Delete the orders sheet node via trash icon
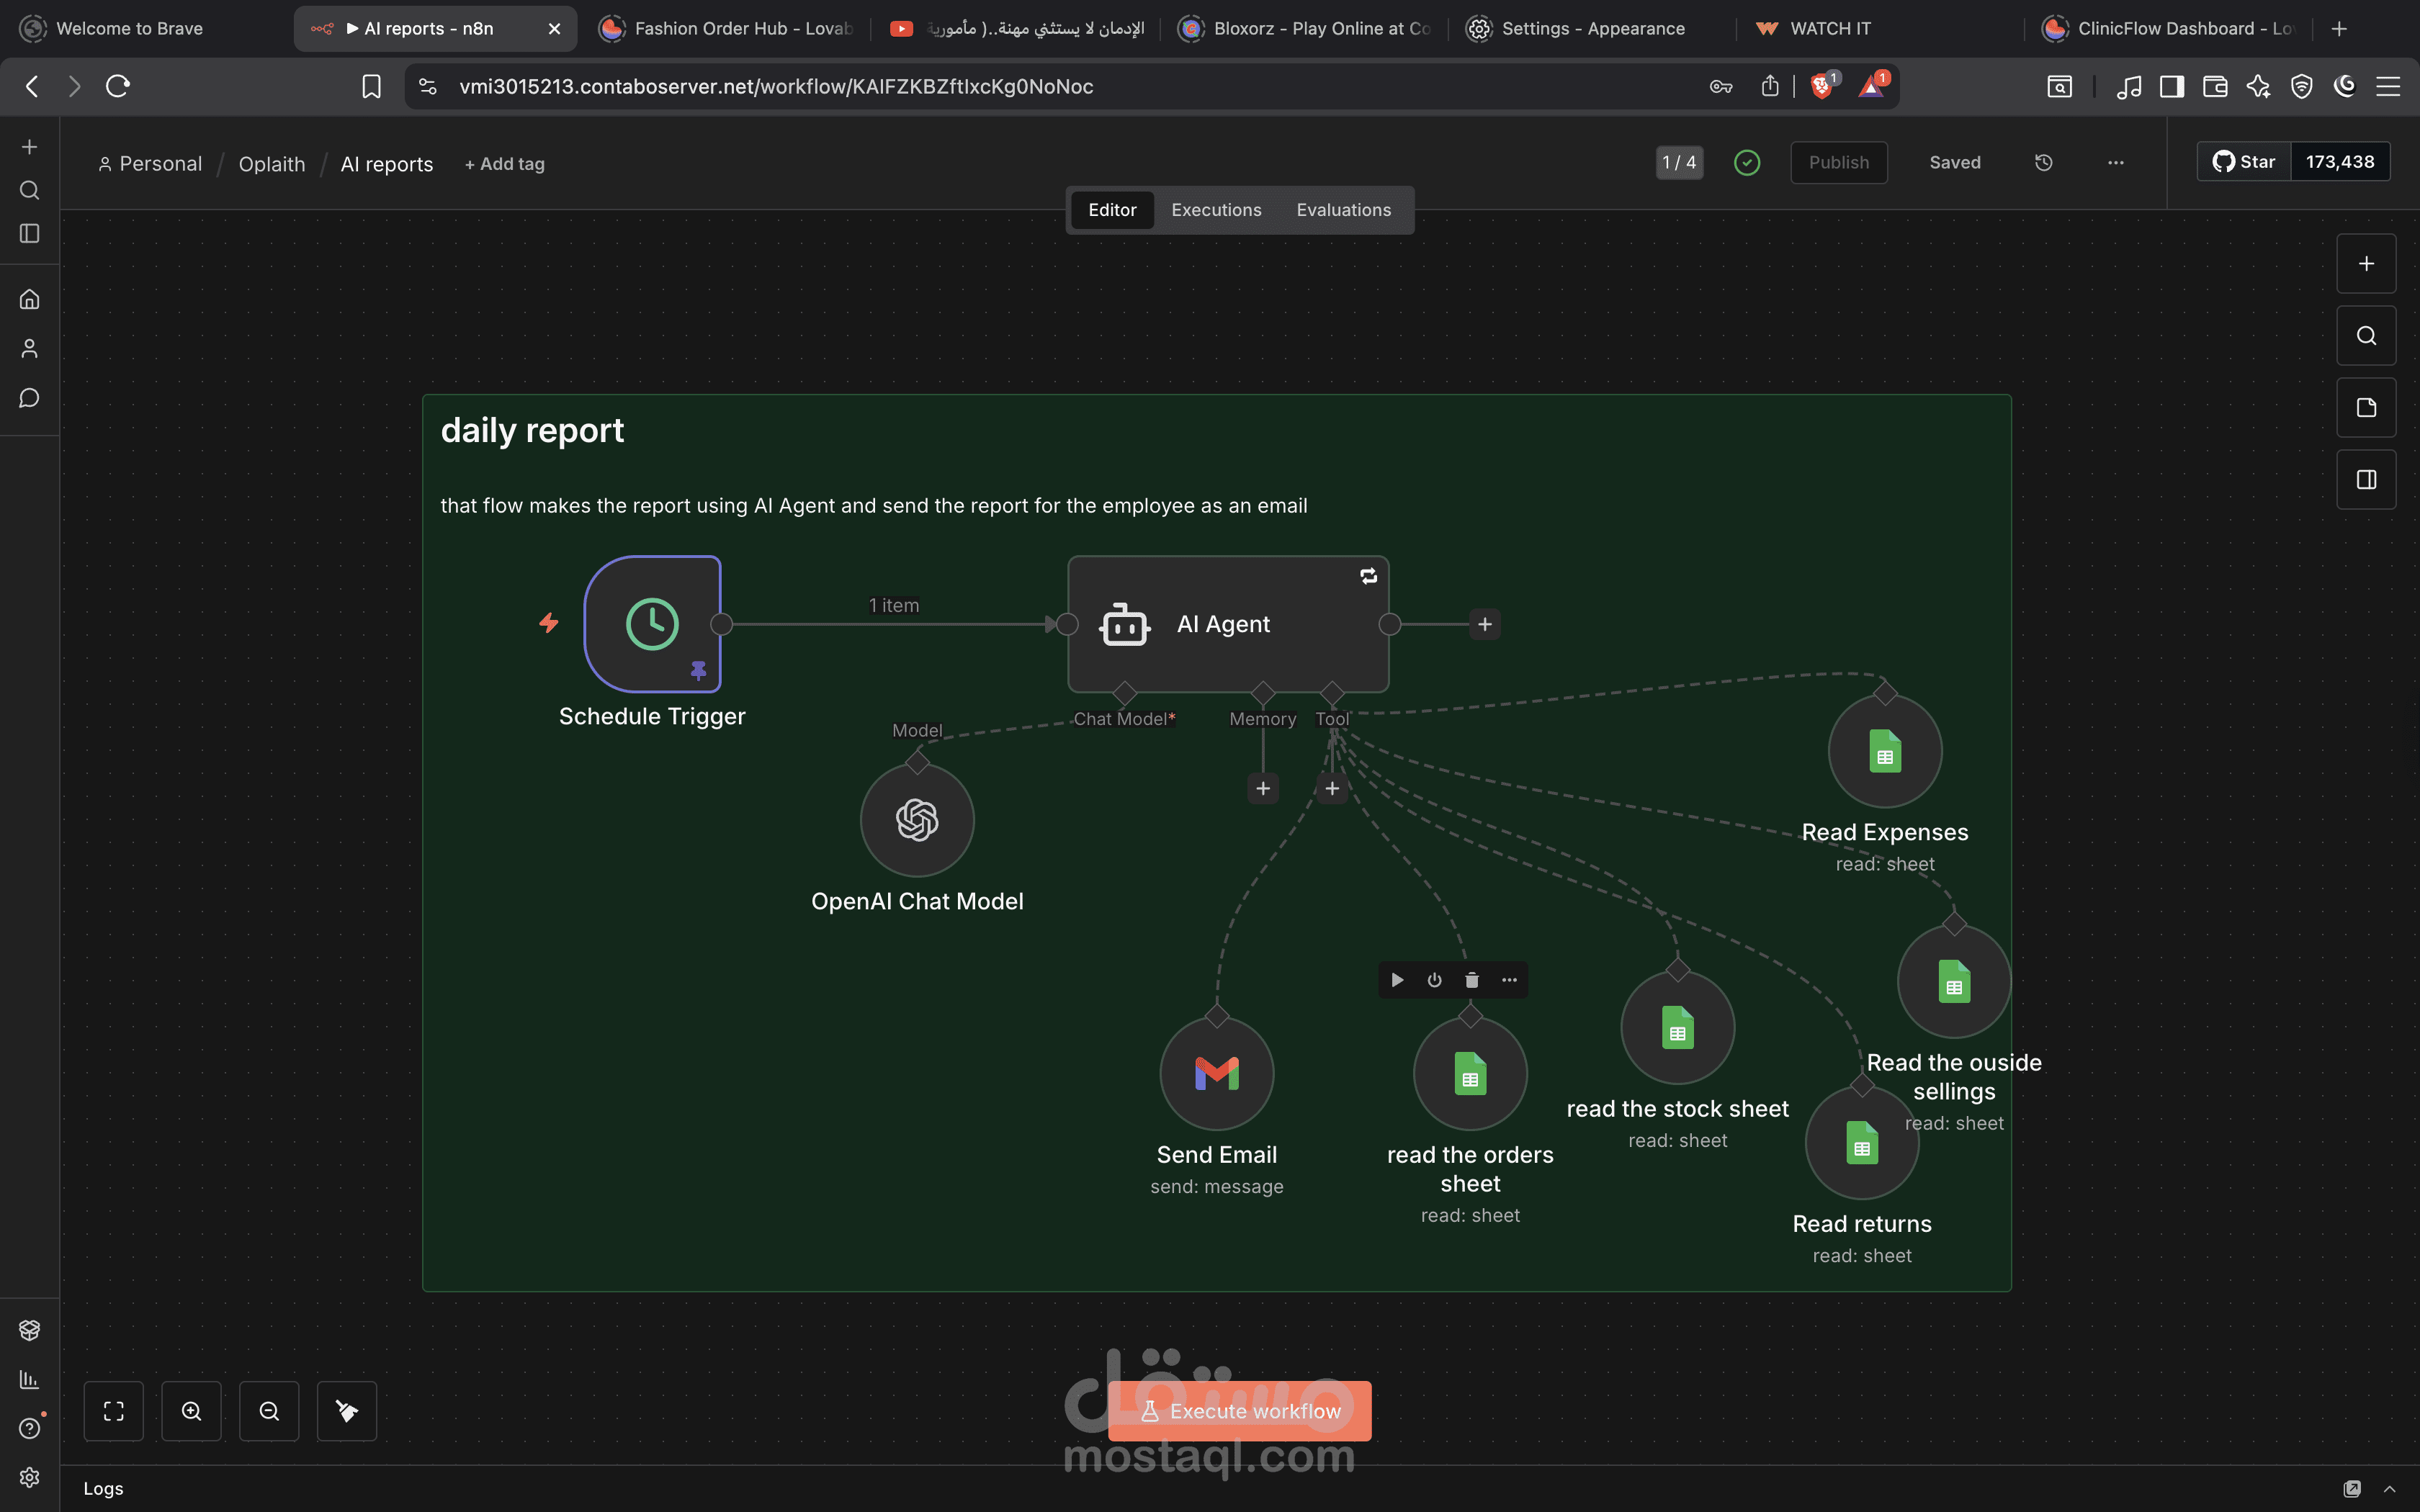The image size is (2420, 1512). (x=1471, y=980)
